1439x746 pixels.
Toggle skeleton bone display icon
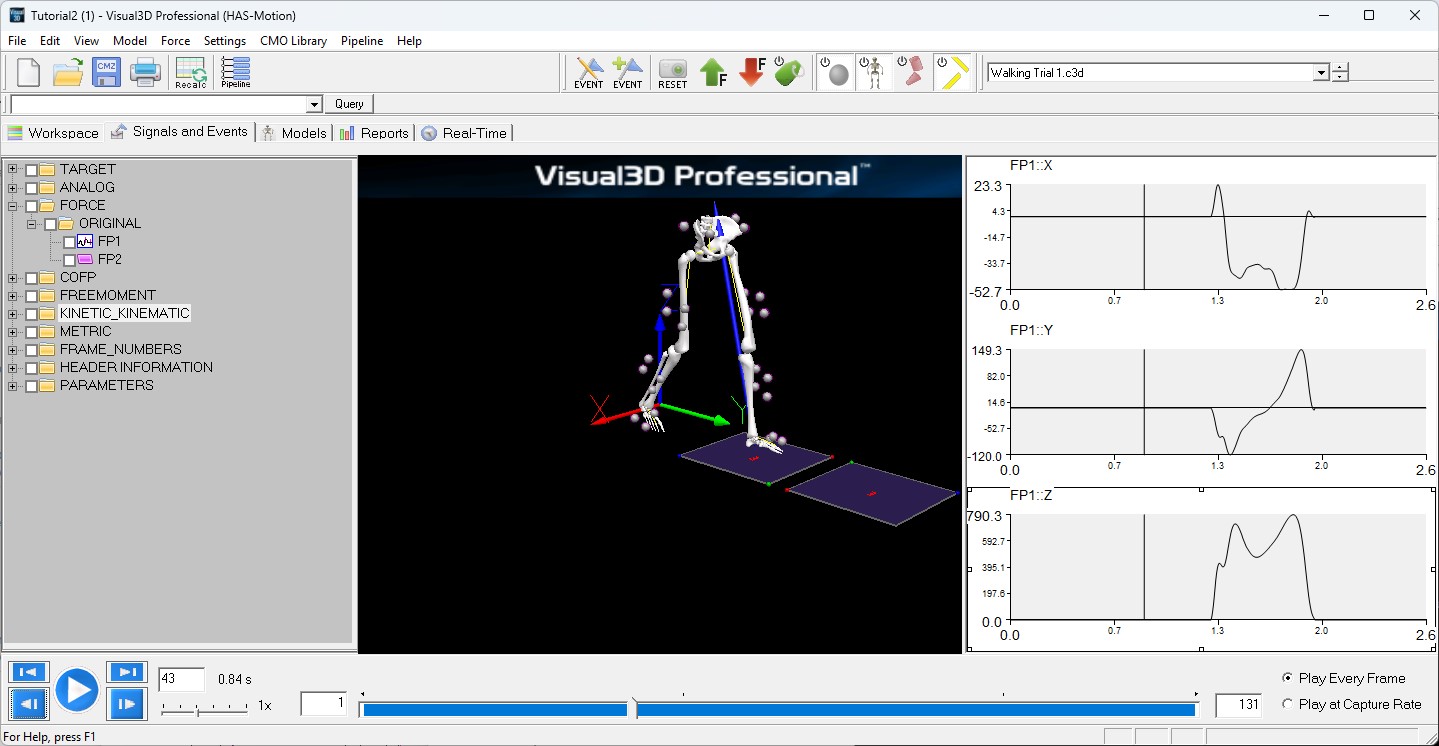point(874,73)
